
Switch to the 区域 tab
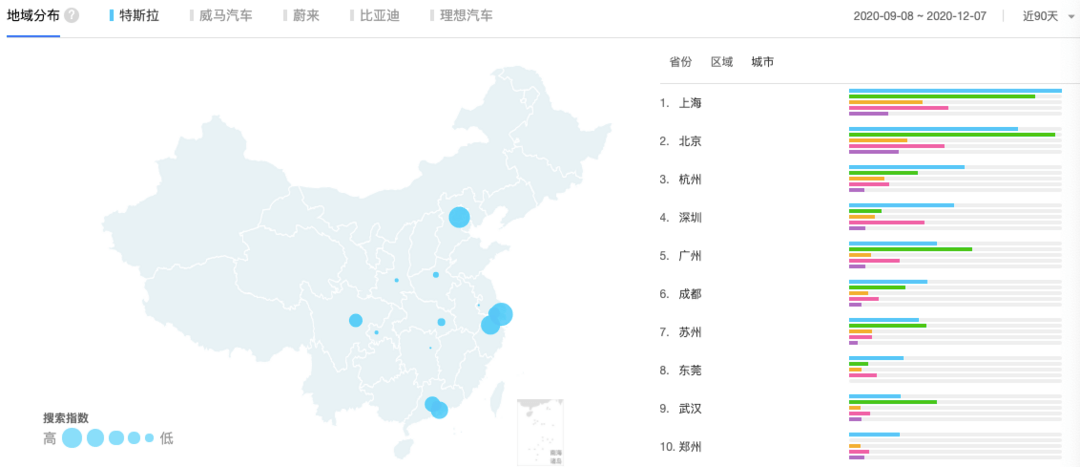(x=722, y=62)
